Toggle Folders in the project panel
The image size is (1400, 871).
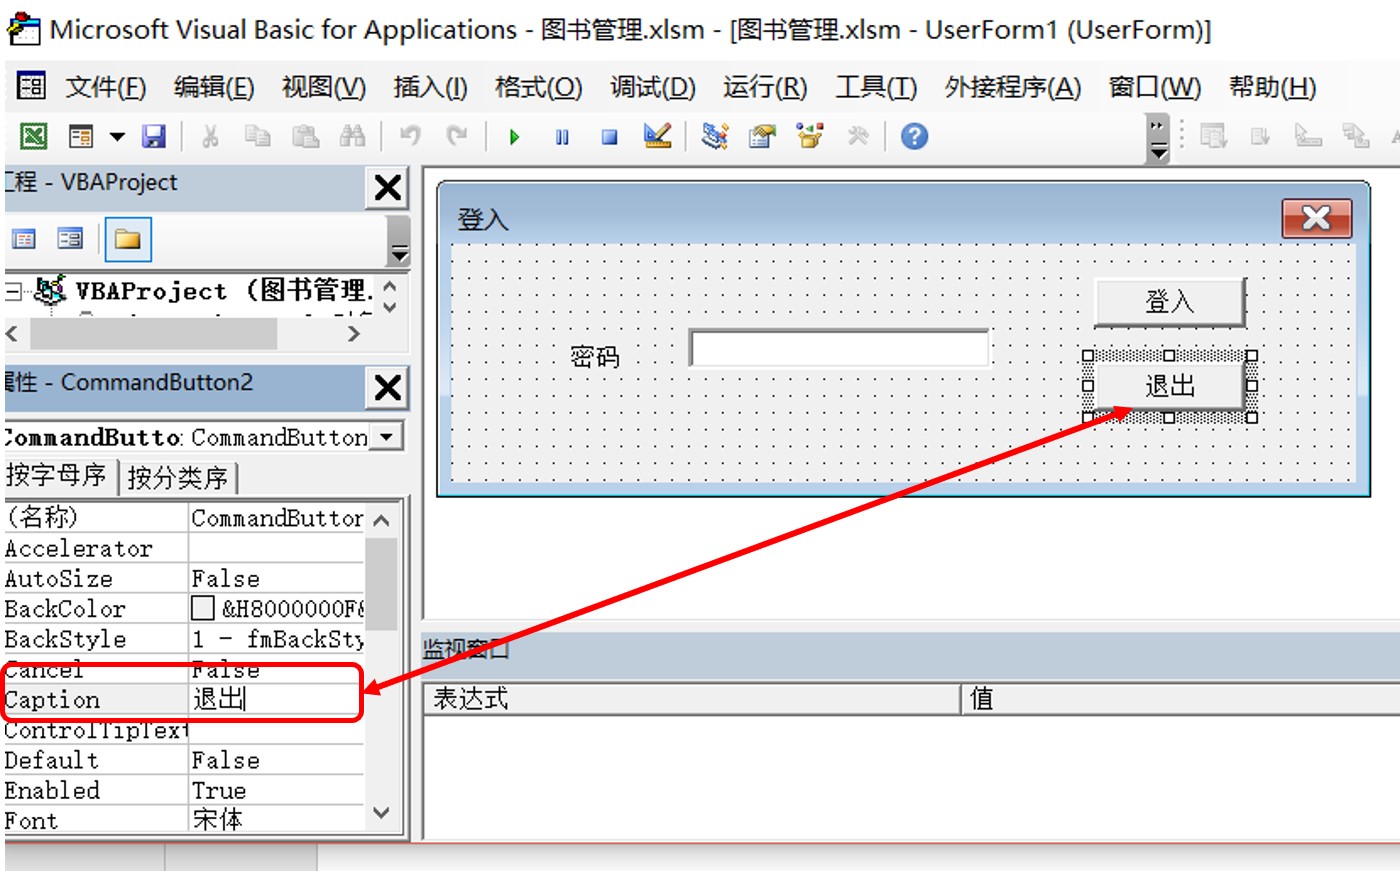127,239
